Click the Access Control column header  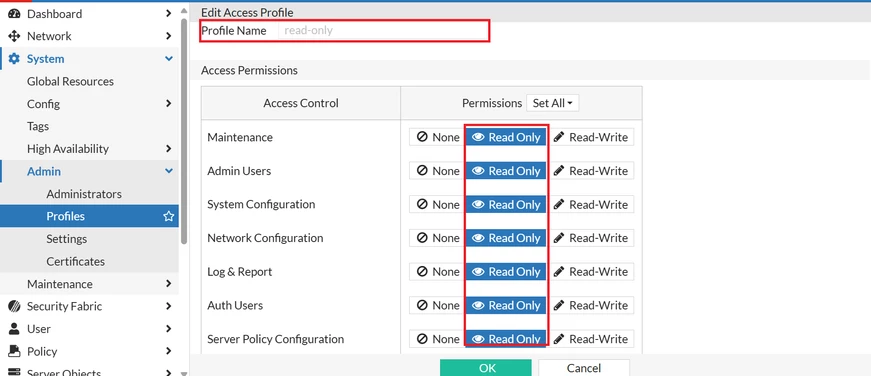[x=301, y=103]
